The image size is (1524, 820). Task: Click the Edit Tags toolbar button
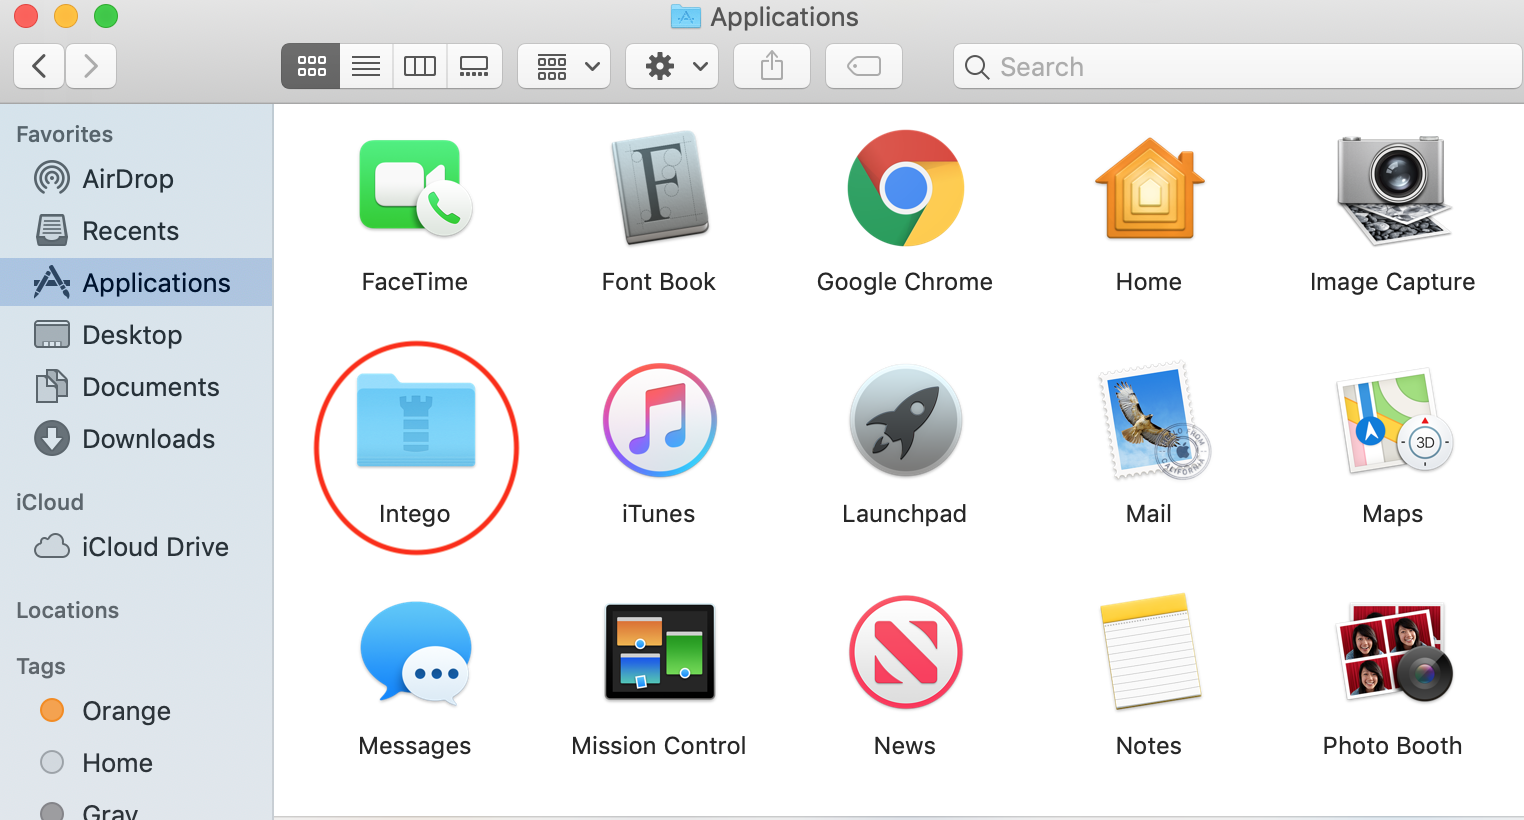pos(864,66)
